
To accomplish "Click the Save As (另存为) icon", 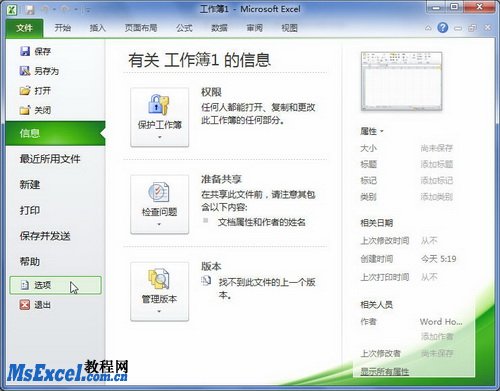I will tap(25, 70).
